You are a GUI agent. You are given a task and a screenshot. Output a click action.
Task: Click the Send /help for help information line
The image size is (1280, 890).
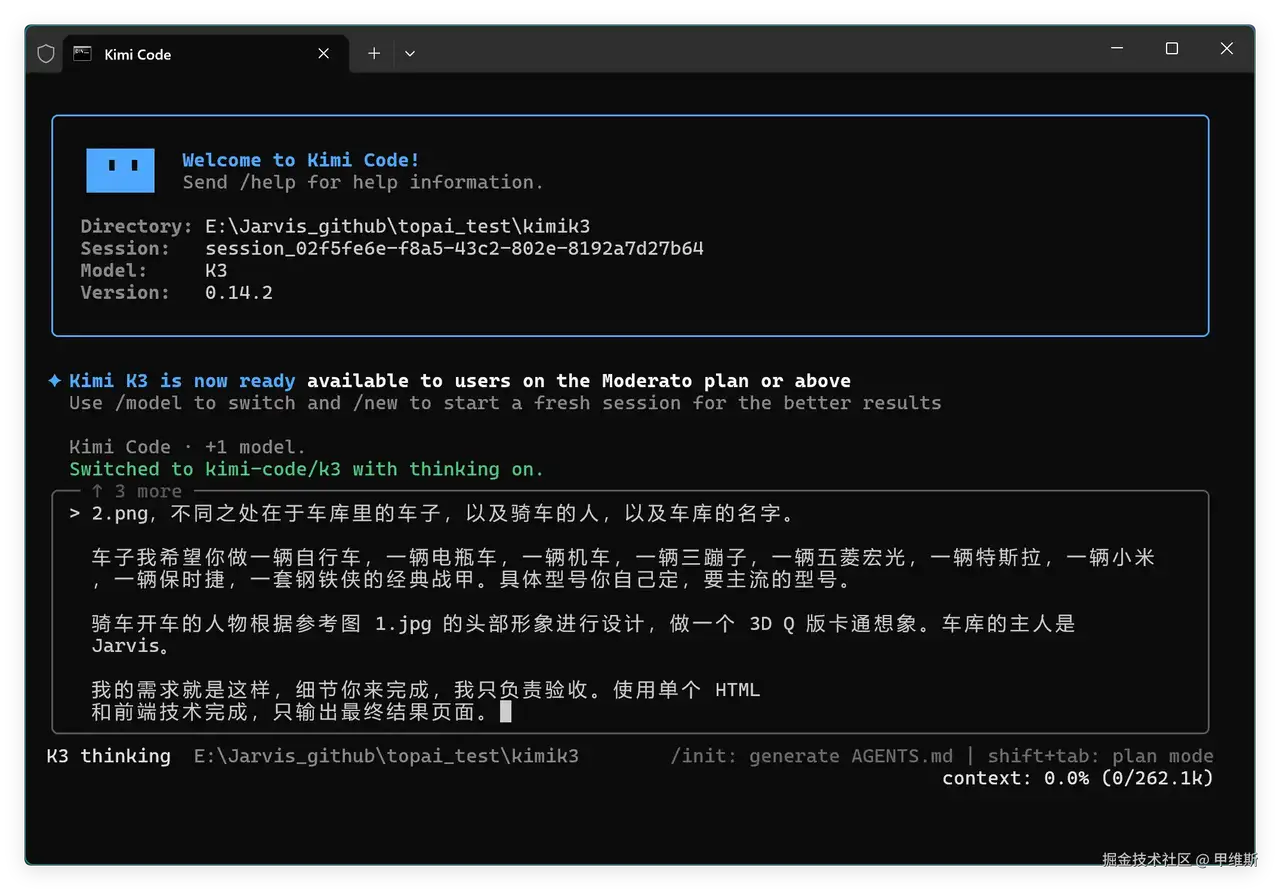pyautogui.click(x=363, y=182)
